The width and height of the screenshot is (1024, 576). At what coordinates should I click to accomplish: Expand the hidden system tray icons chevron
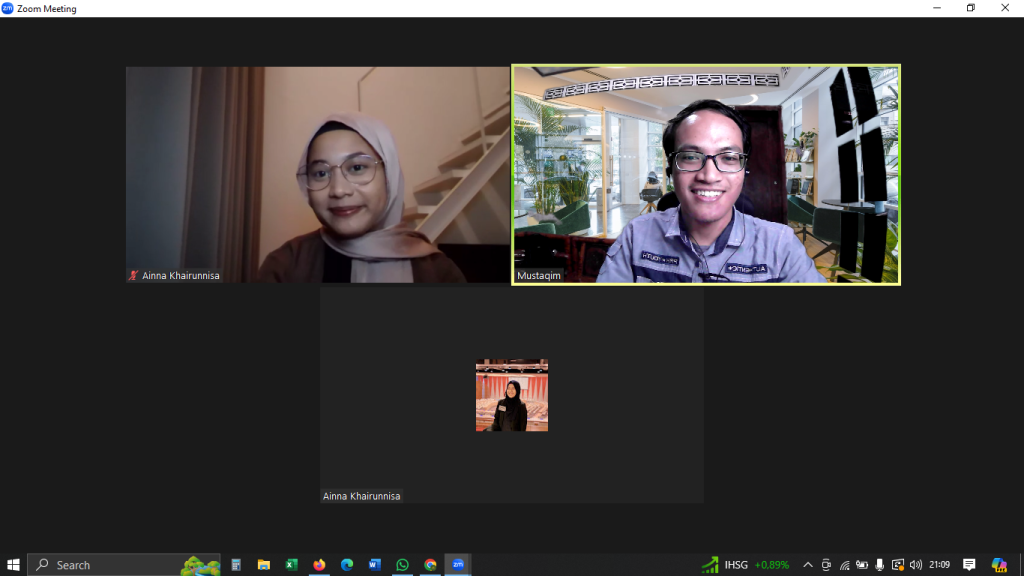click(x=808, y=565)
